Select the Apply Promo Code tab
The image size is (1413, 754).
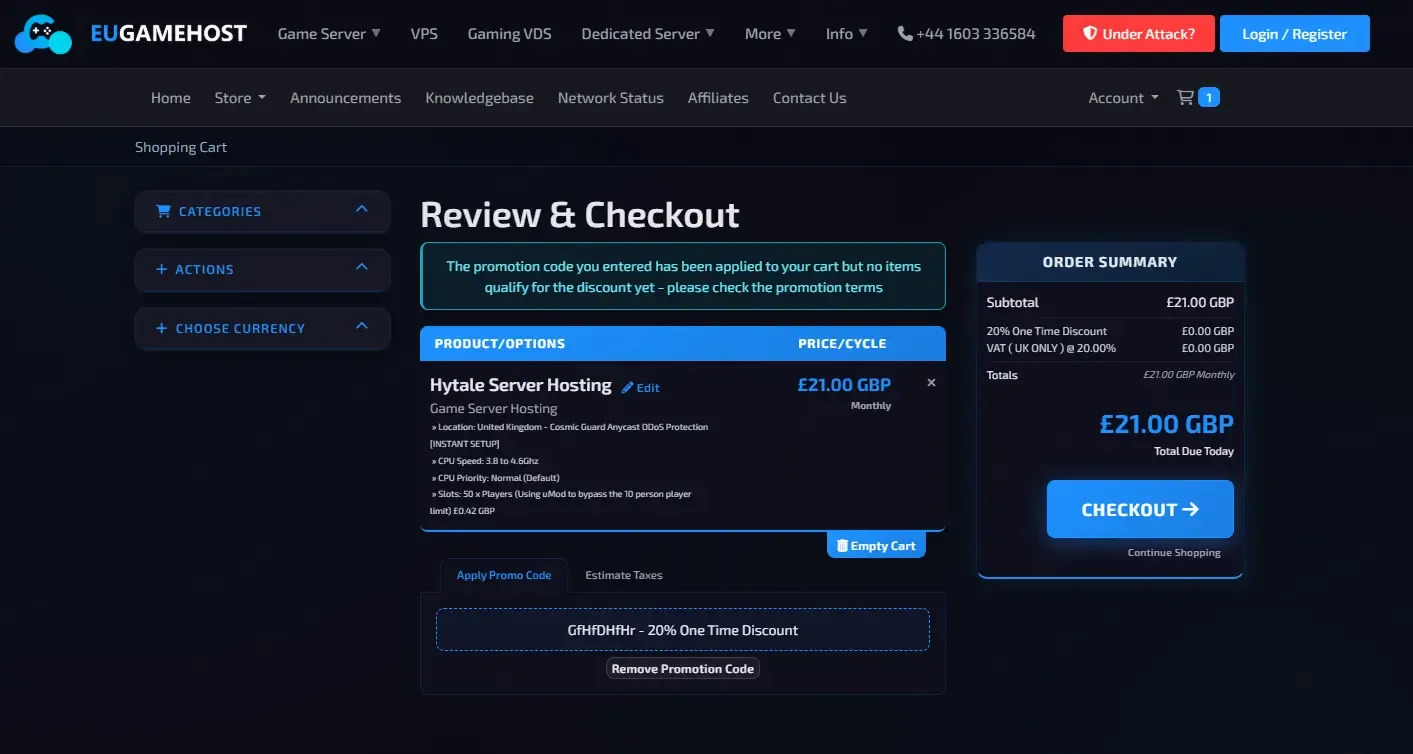coord(504,575)
